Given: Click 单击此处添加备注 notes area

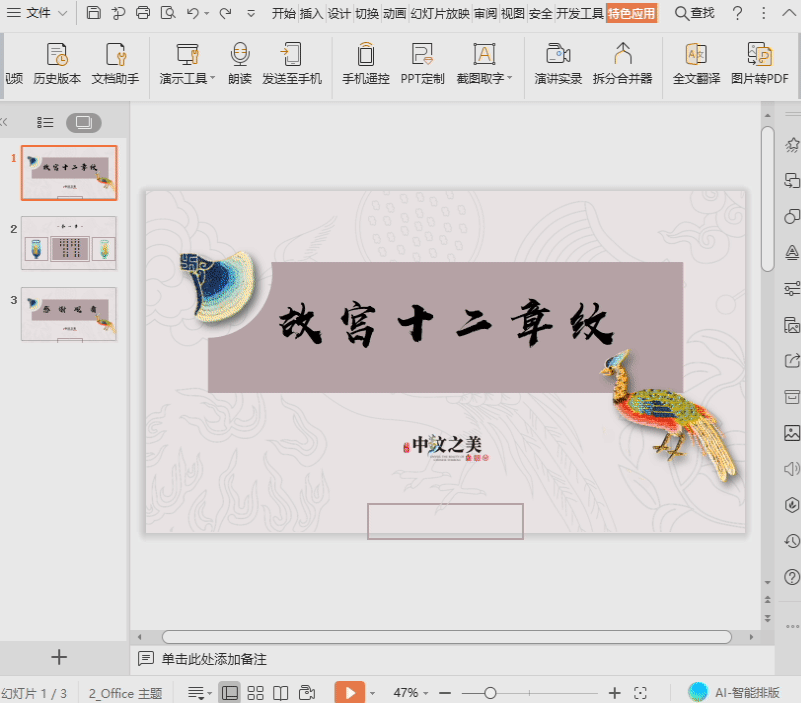Looking at the screenshot, I should (214, 659).
